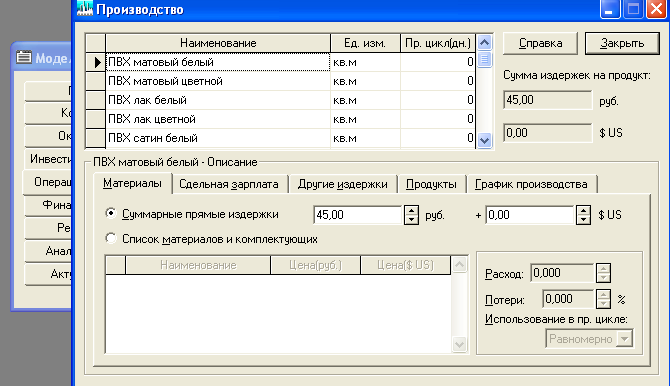
Task: Open the Равномерно usage dropdown
Action: [624, 339]
